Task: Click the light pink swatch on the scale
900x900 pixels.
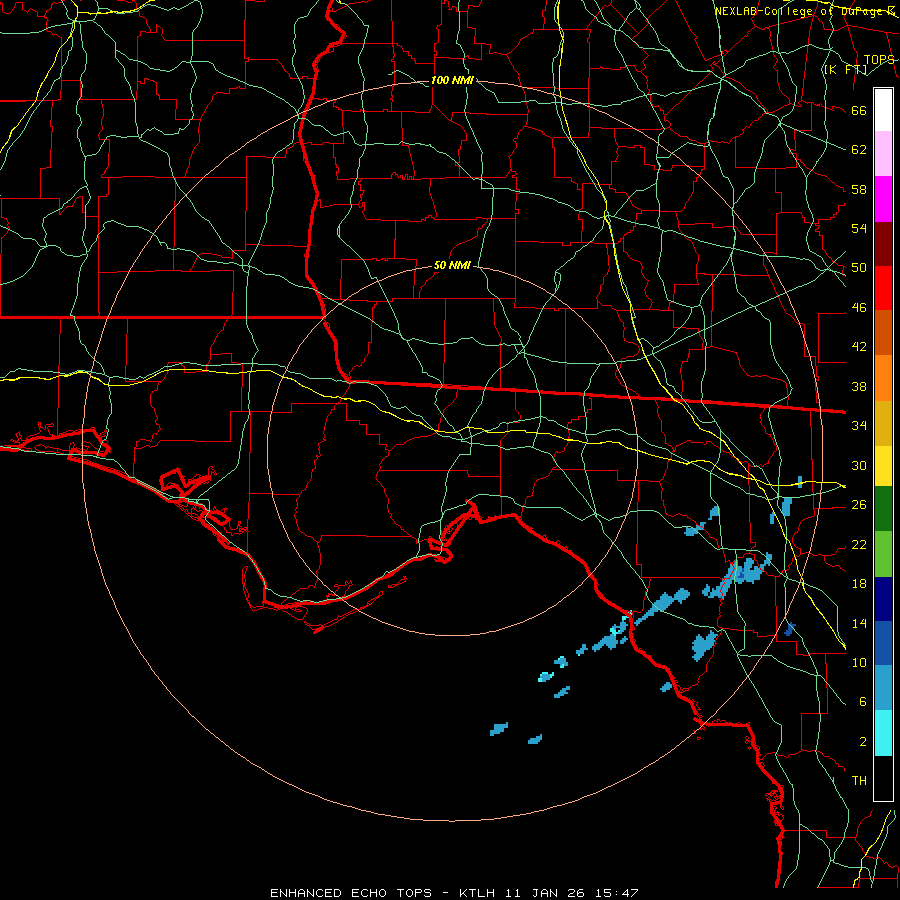Action: (x=883, y=154)
